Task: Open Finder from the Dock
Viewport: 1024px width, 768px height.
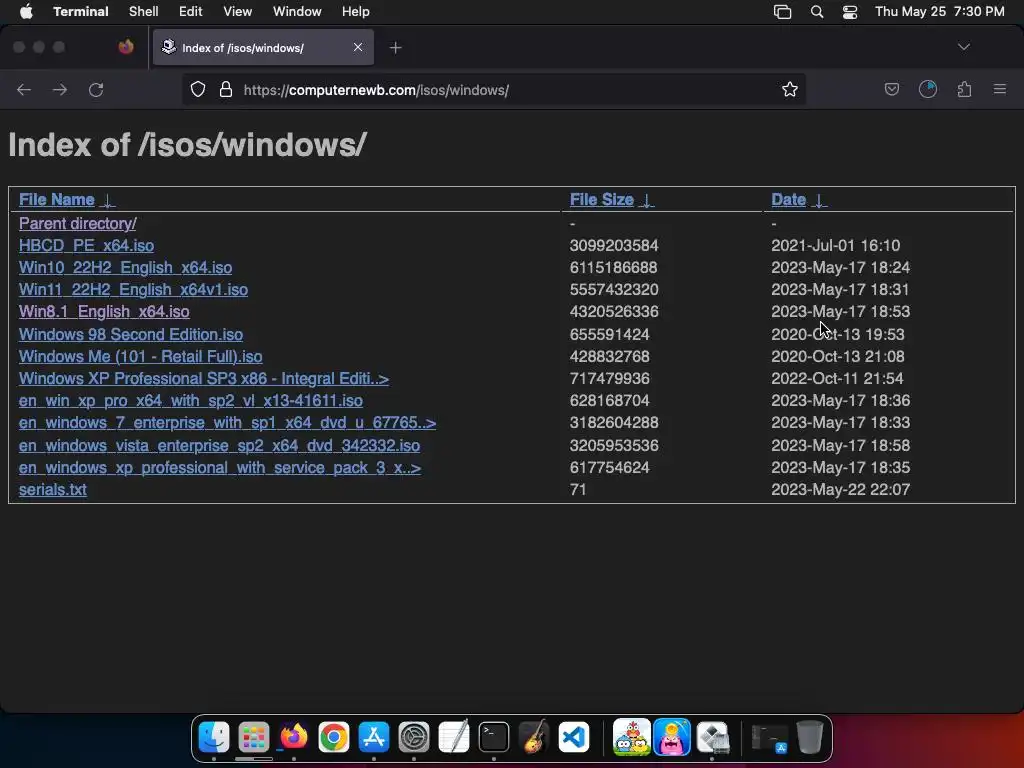Action: pos(214,737)
